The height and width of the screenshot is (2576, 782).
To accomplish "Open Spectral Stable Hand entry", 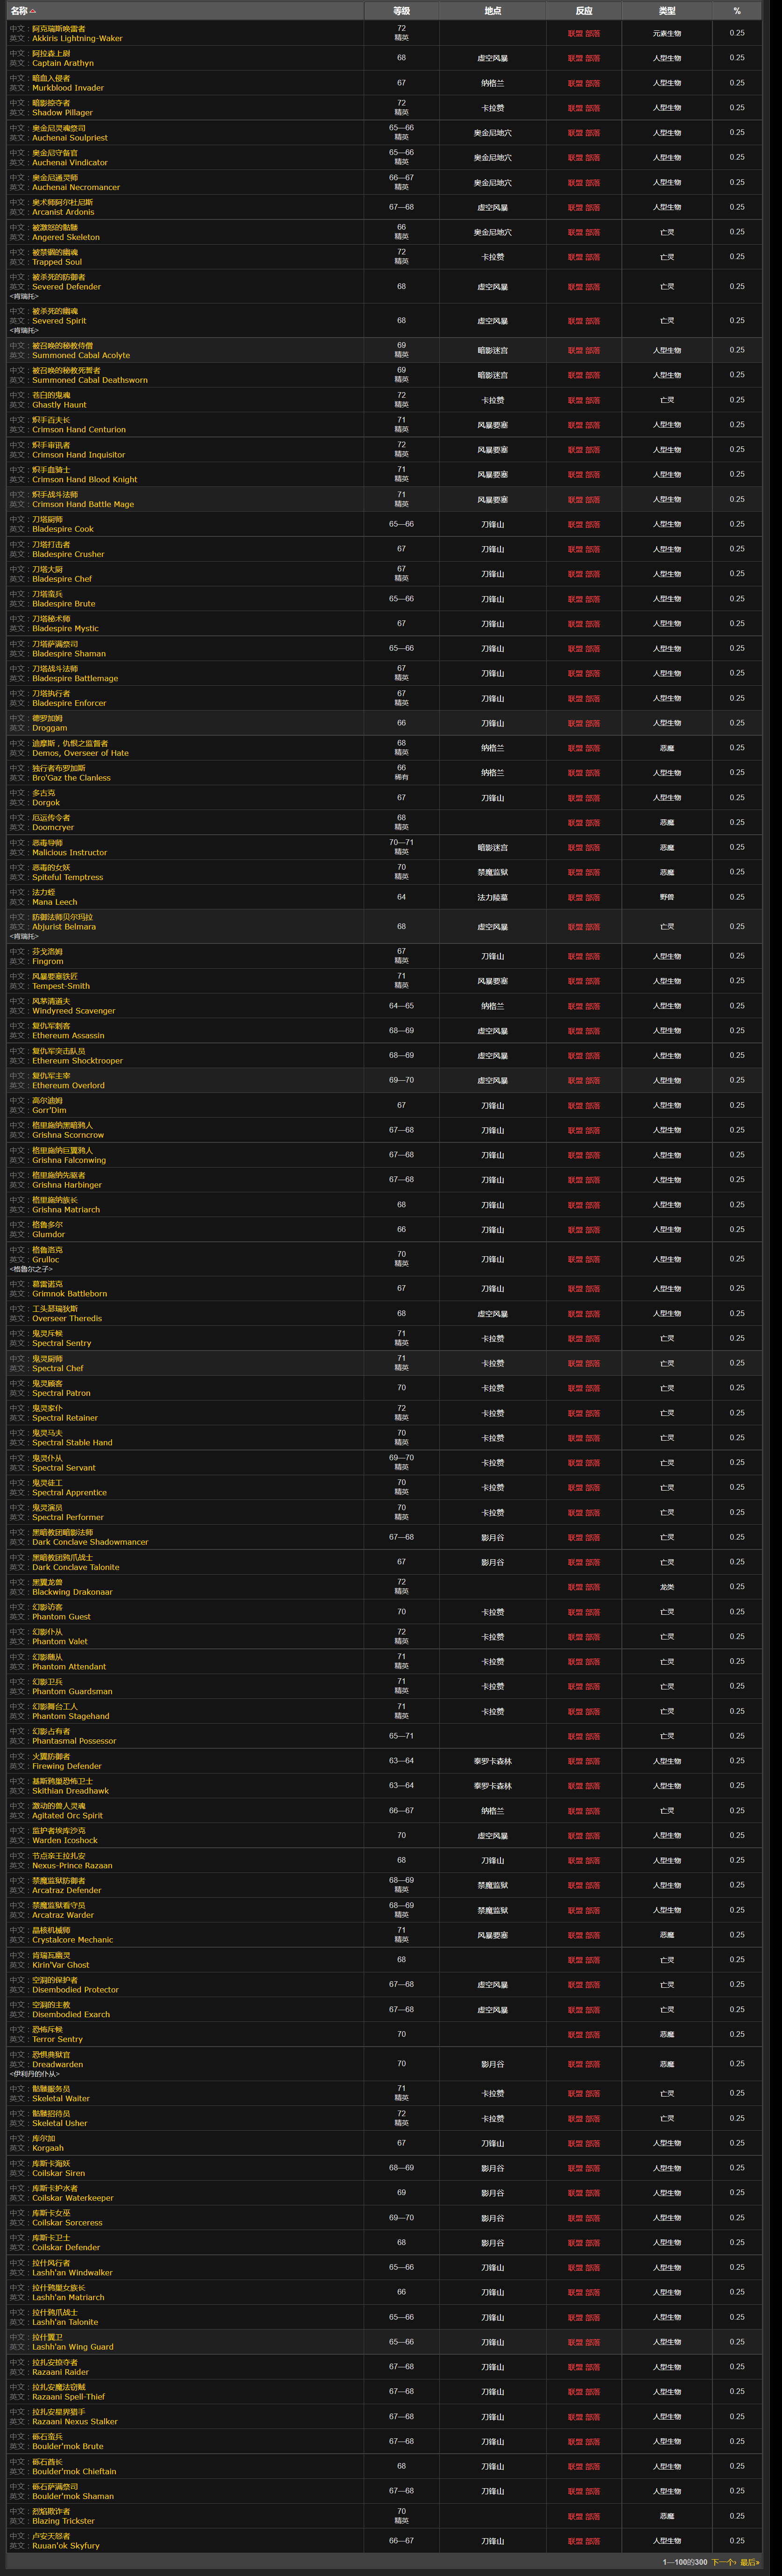I will tap(72, 1443).
